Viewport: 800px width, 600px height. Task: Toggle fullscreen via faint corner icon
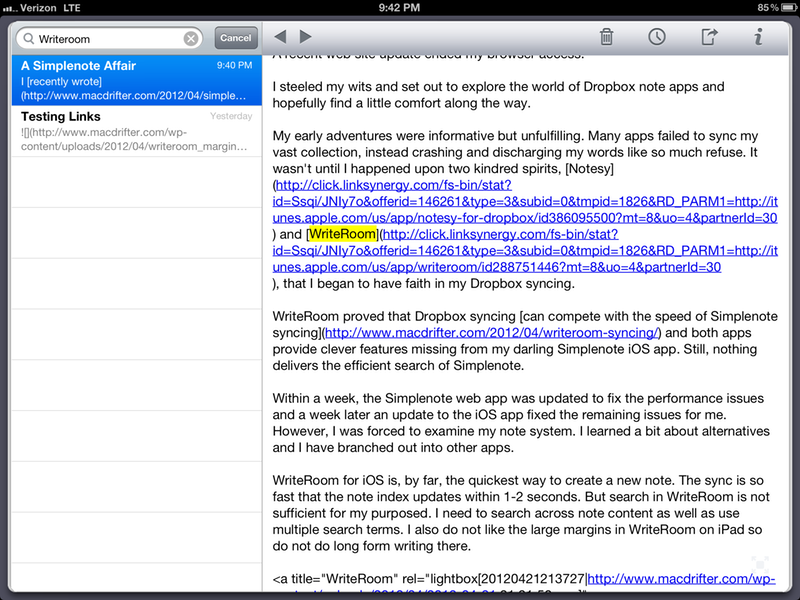click(x=760, y=565)
